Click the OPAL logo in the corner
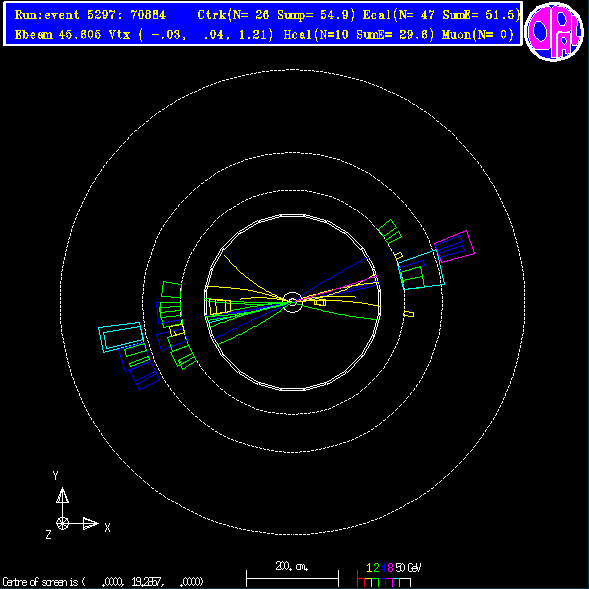The height and width of the screenshot is (589, 589). click(x=554, y=32)
